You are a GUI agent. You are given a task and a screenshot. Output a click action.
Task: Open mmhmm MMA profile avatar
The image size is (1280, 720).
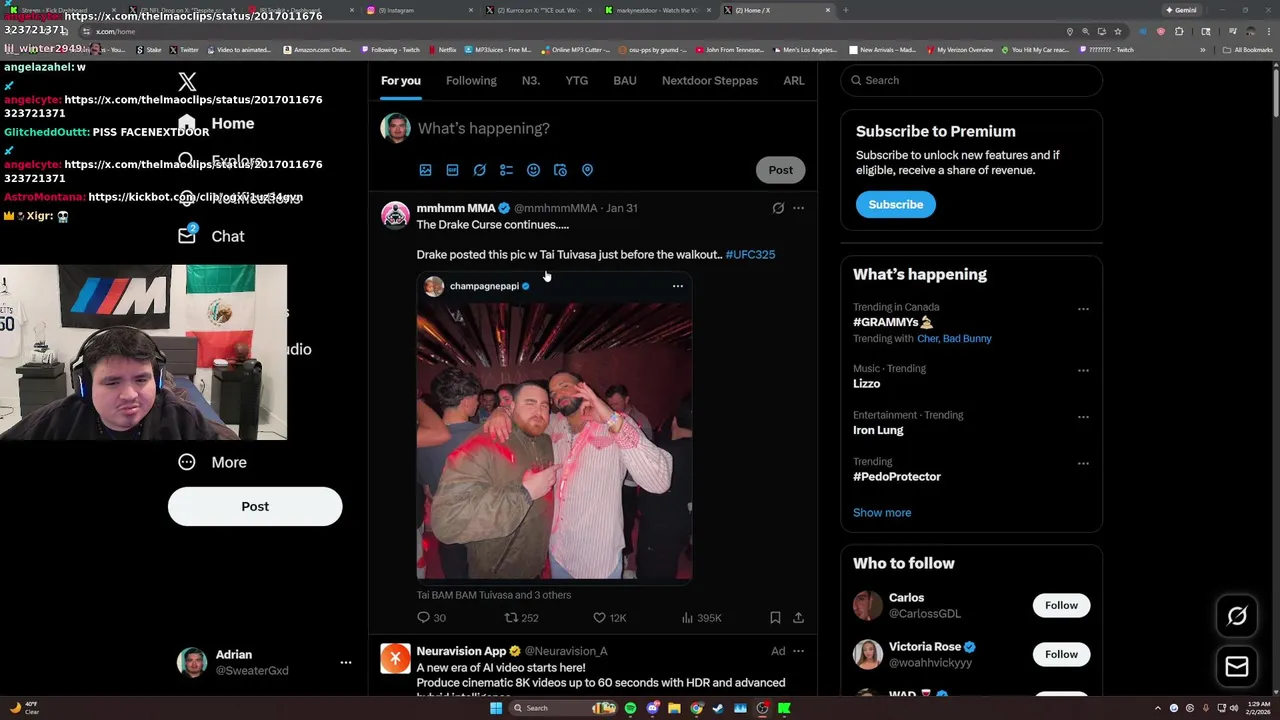pos(396,215)
